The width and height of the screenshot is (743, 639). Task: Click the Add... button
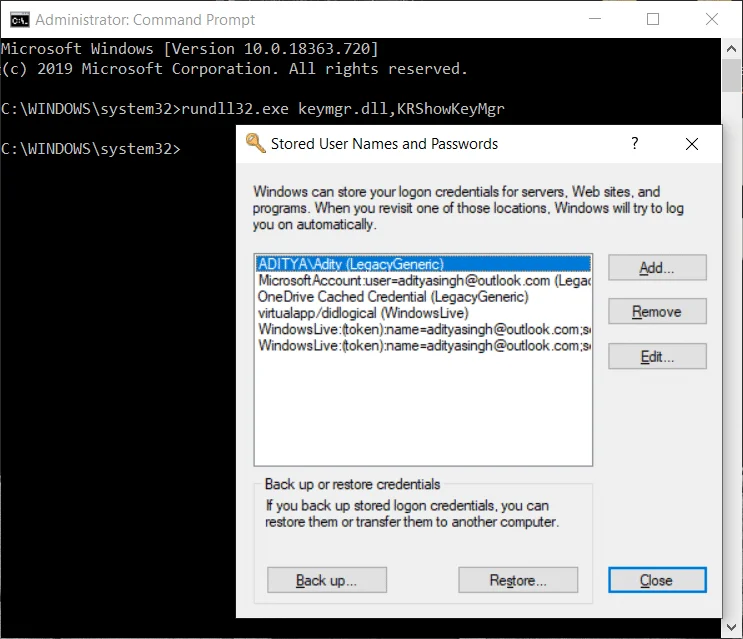click(657, 268)
